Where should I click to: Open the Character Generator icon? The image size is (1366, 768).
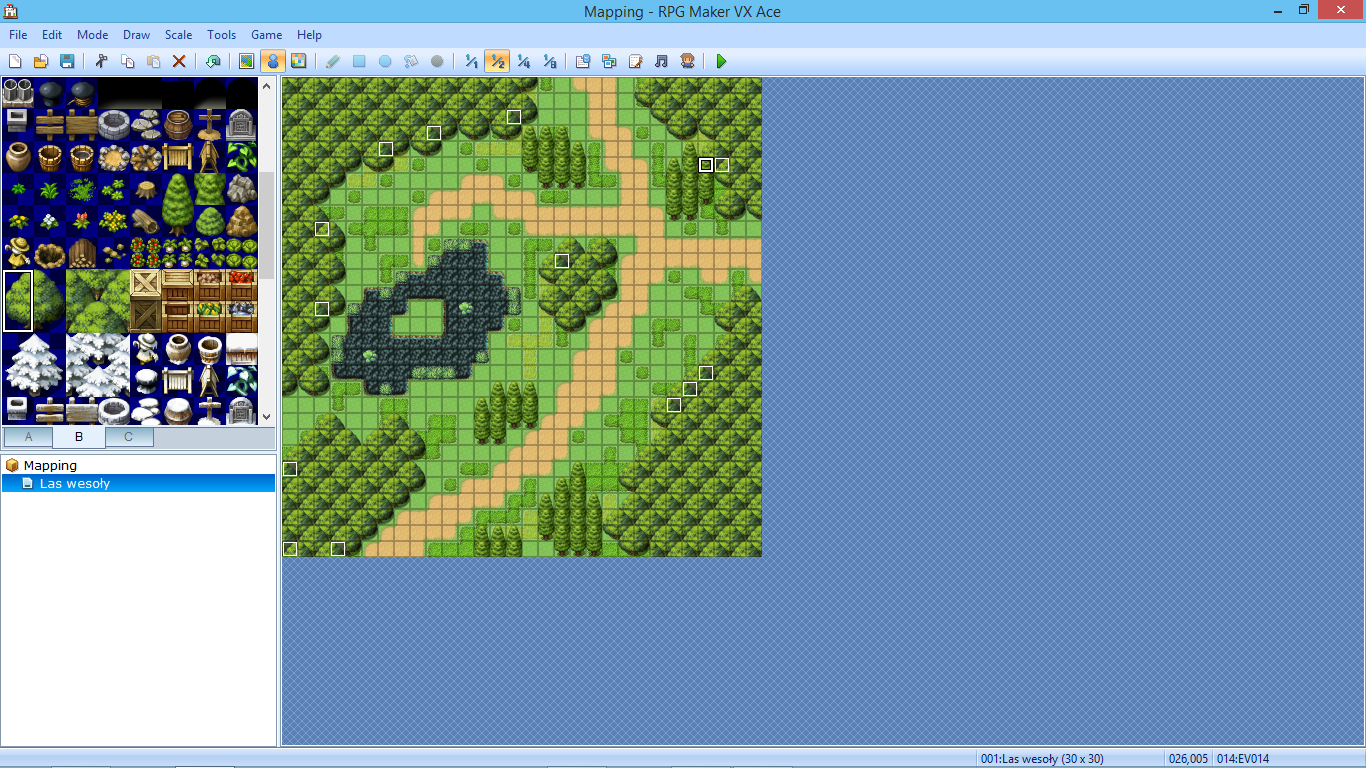[x=687, y=62]
